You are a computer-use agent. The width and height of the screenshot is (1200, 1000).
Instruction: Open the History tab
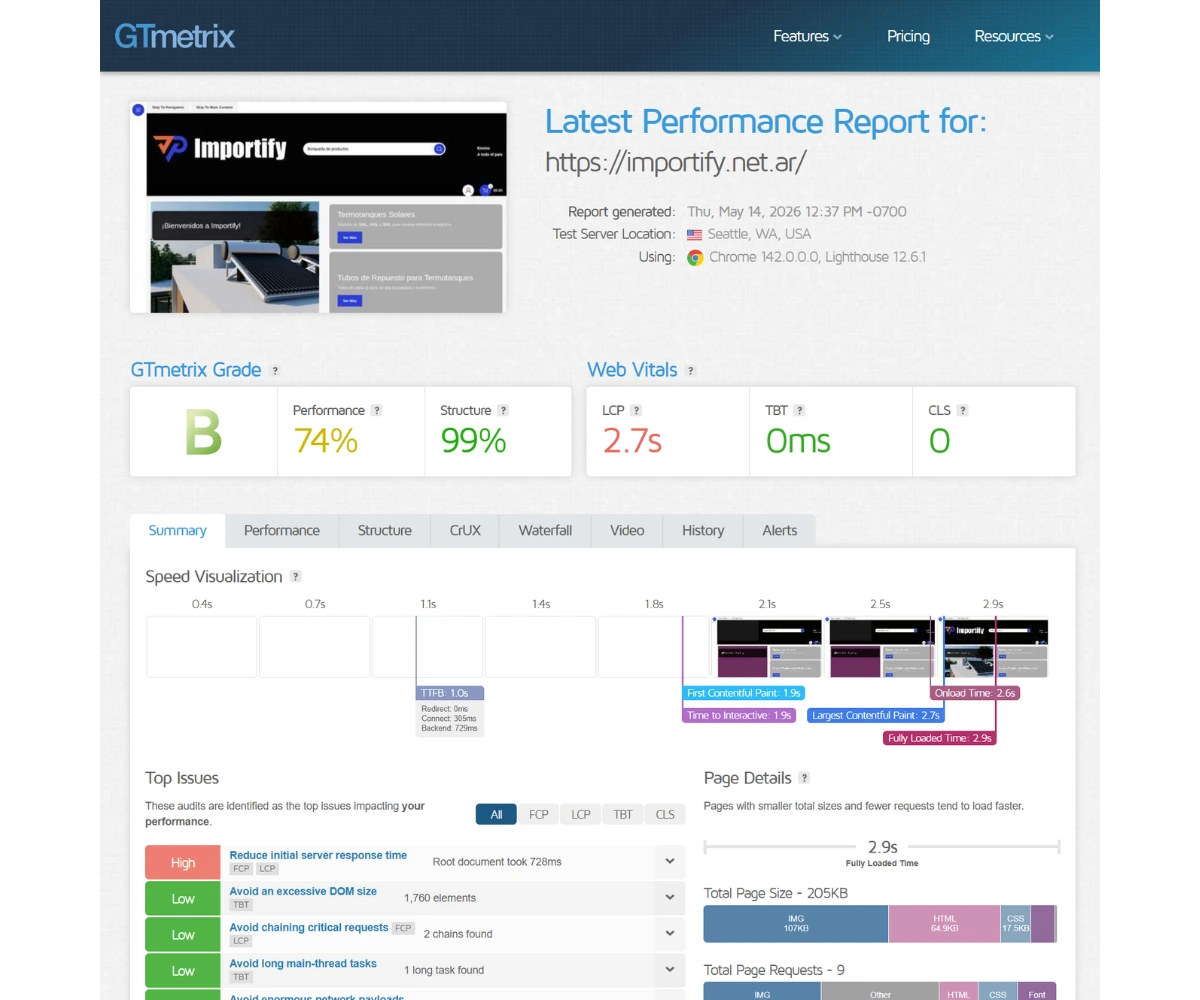[703, 531]
